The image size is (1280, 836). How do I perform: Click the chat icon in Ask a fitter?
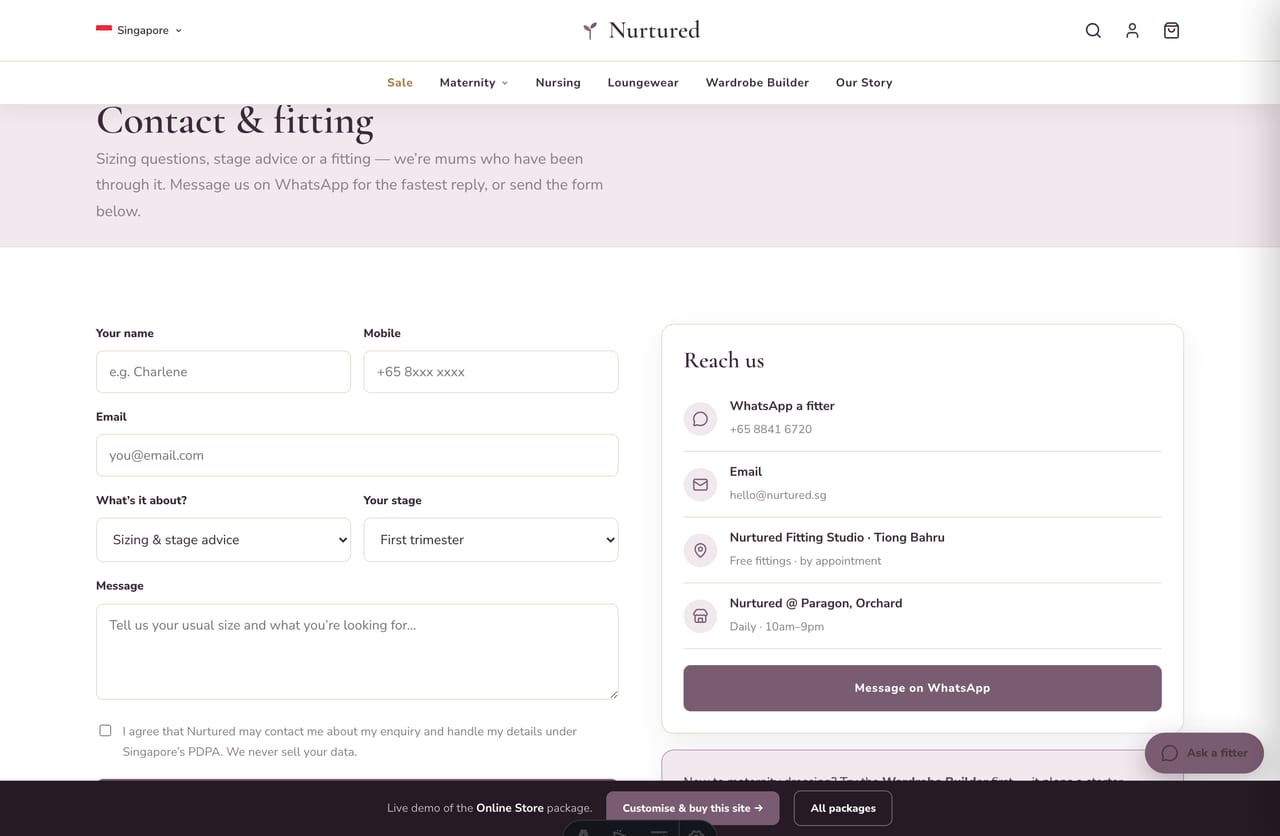pos(1169,753)
